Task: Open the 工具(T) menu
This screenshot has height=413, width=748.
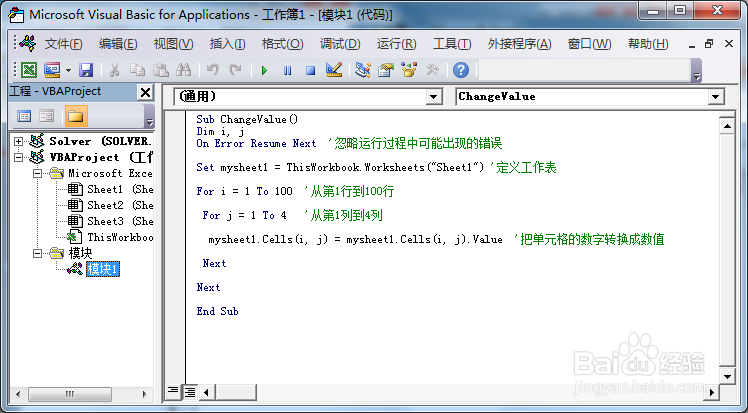Action: tap(452, 44)
